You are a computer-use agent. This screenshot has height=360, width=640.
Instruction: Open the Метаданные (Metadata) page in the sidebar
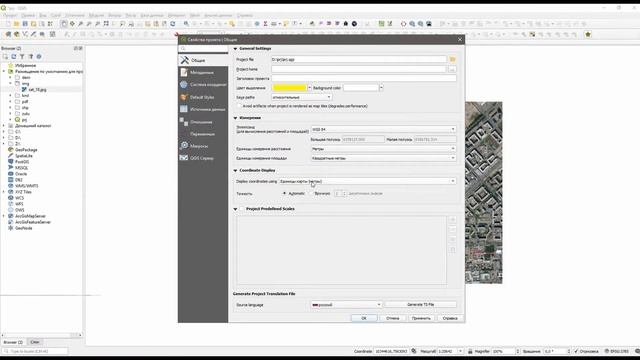click(x=203, y=73)
